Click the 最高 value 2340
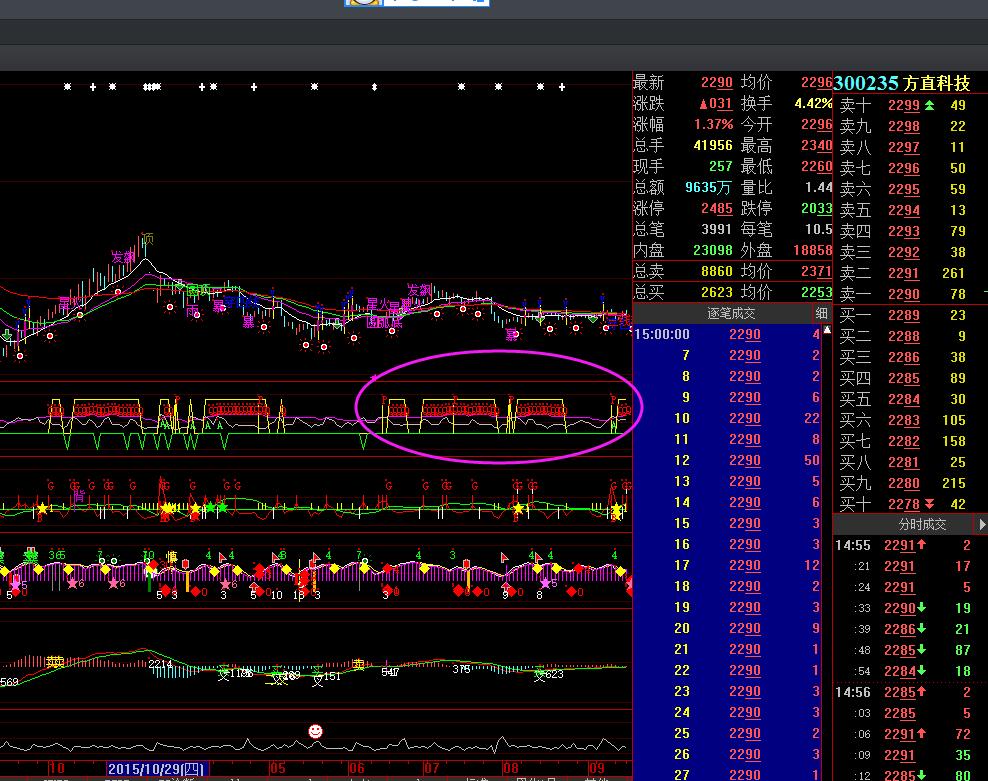 tap(817, 146)
